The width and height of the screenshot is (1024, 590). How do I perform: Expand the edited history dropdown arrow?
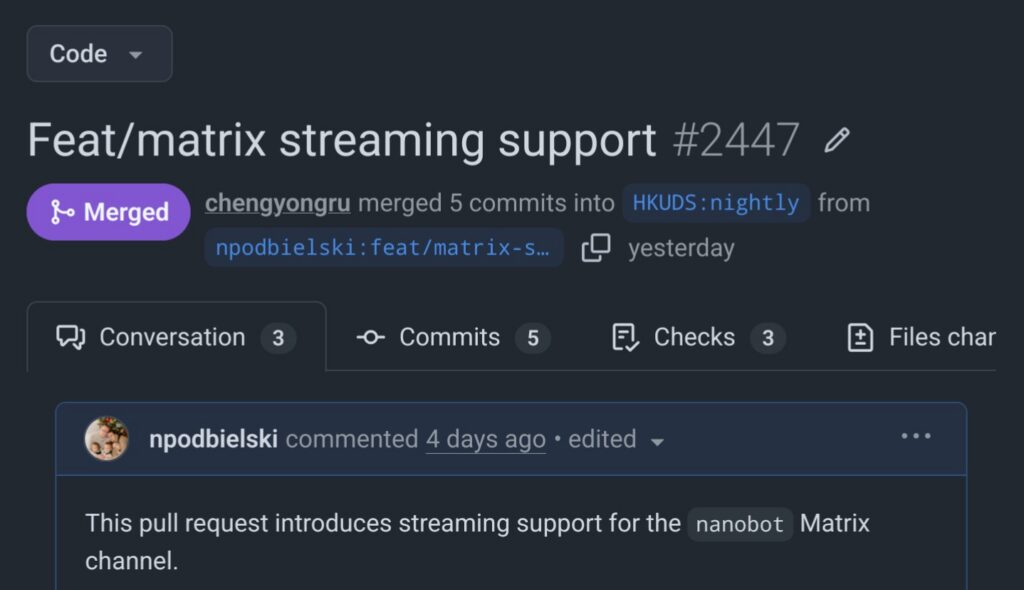coord(657,441)
